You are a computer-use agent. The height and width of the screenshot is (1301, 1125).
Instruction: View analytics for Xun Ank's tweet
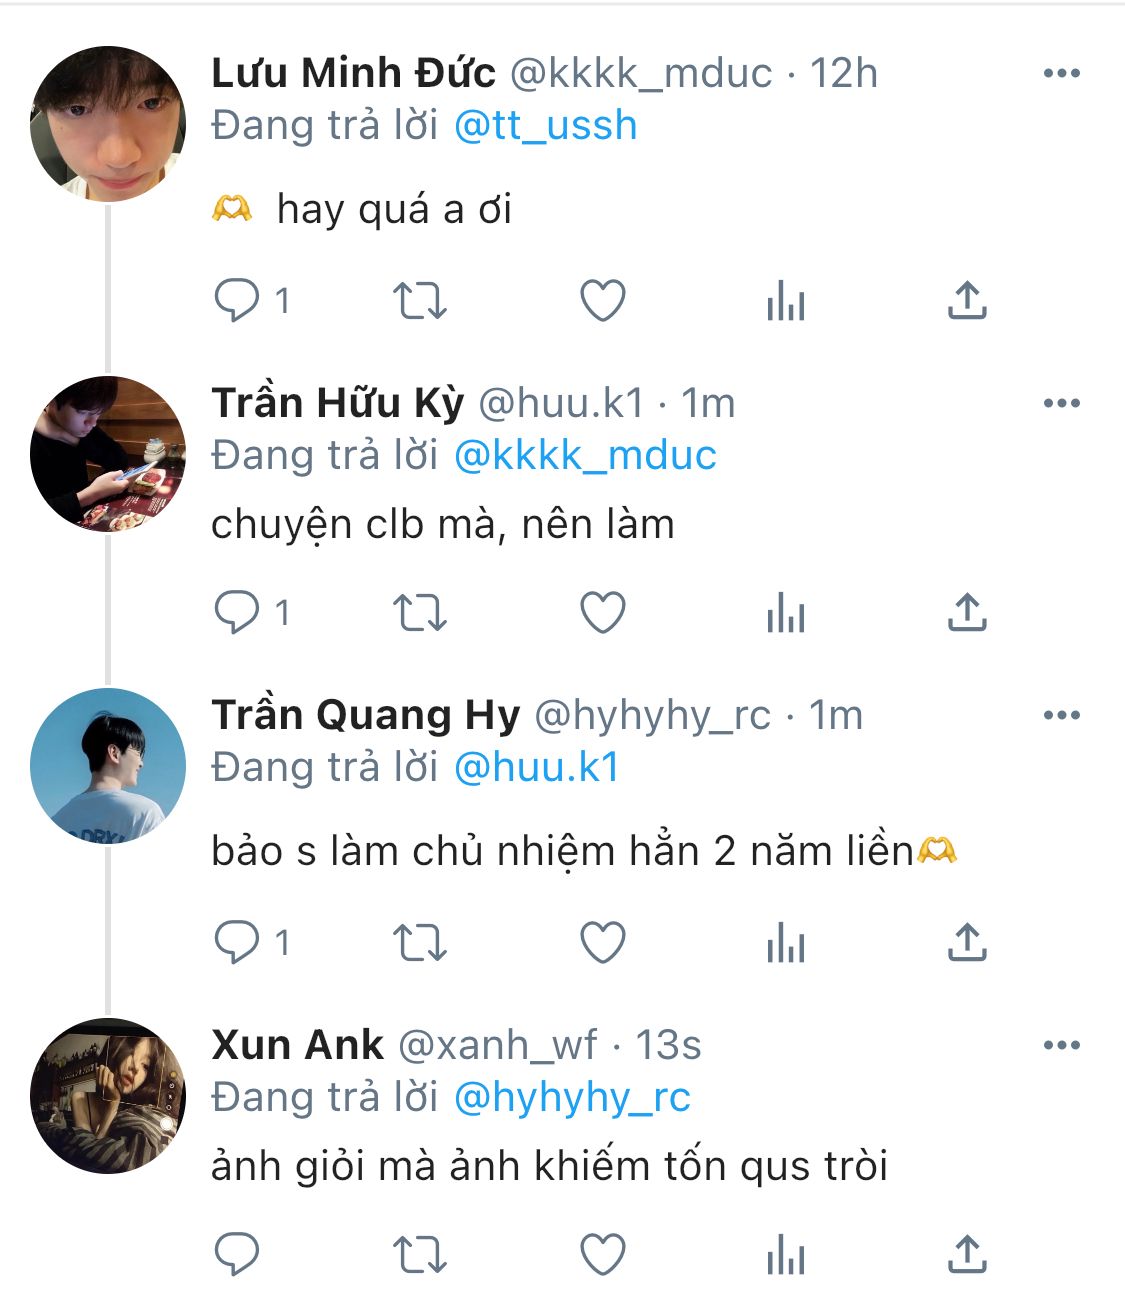coord(786,1255)
